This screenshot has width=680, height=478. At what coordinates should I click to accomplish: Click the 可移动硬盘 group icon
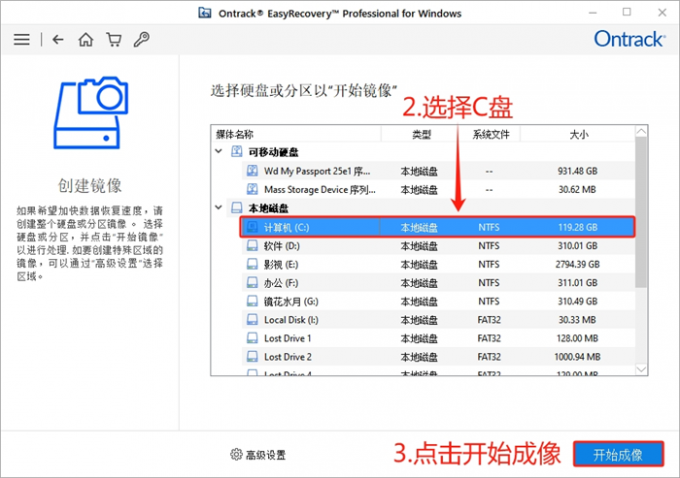(x=237, y=151)
